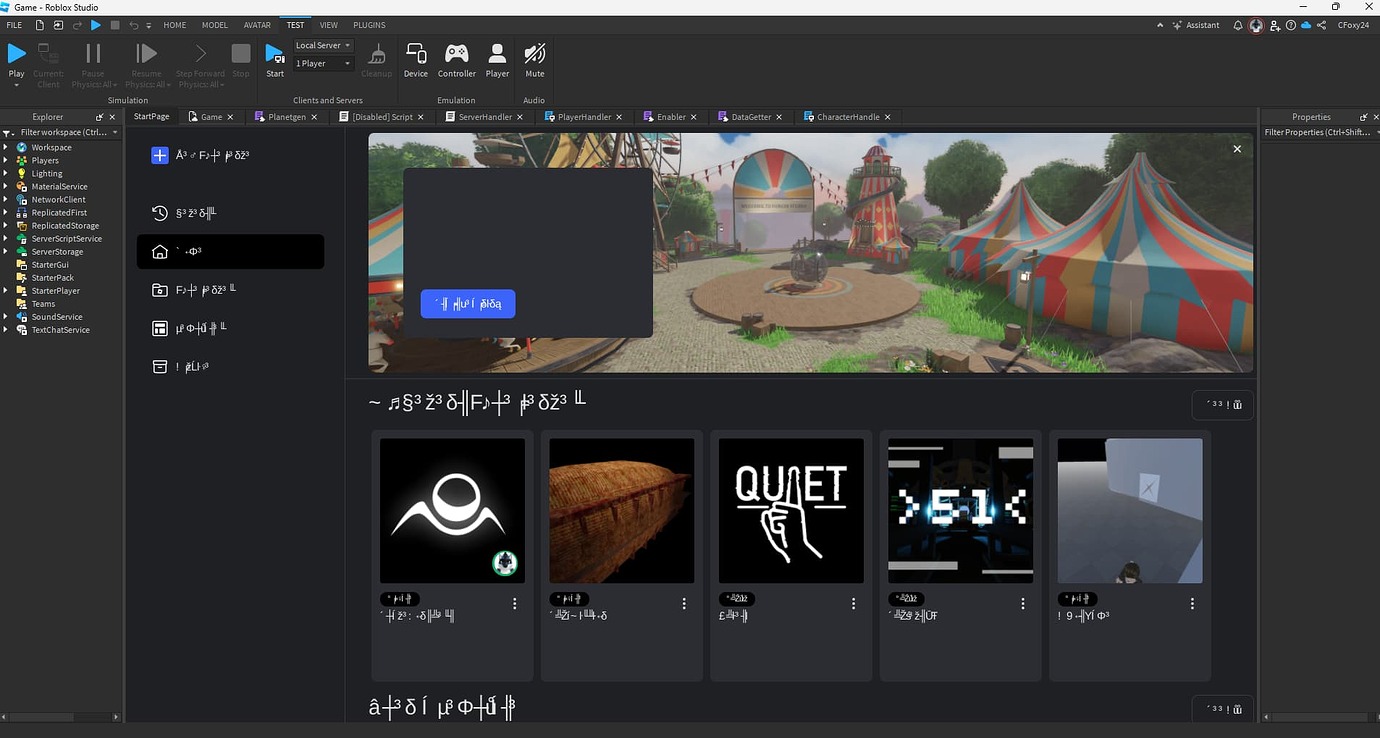
Task: Click the Filter workspace search field
Action: pos(60,132)
